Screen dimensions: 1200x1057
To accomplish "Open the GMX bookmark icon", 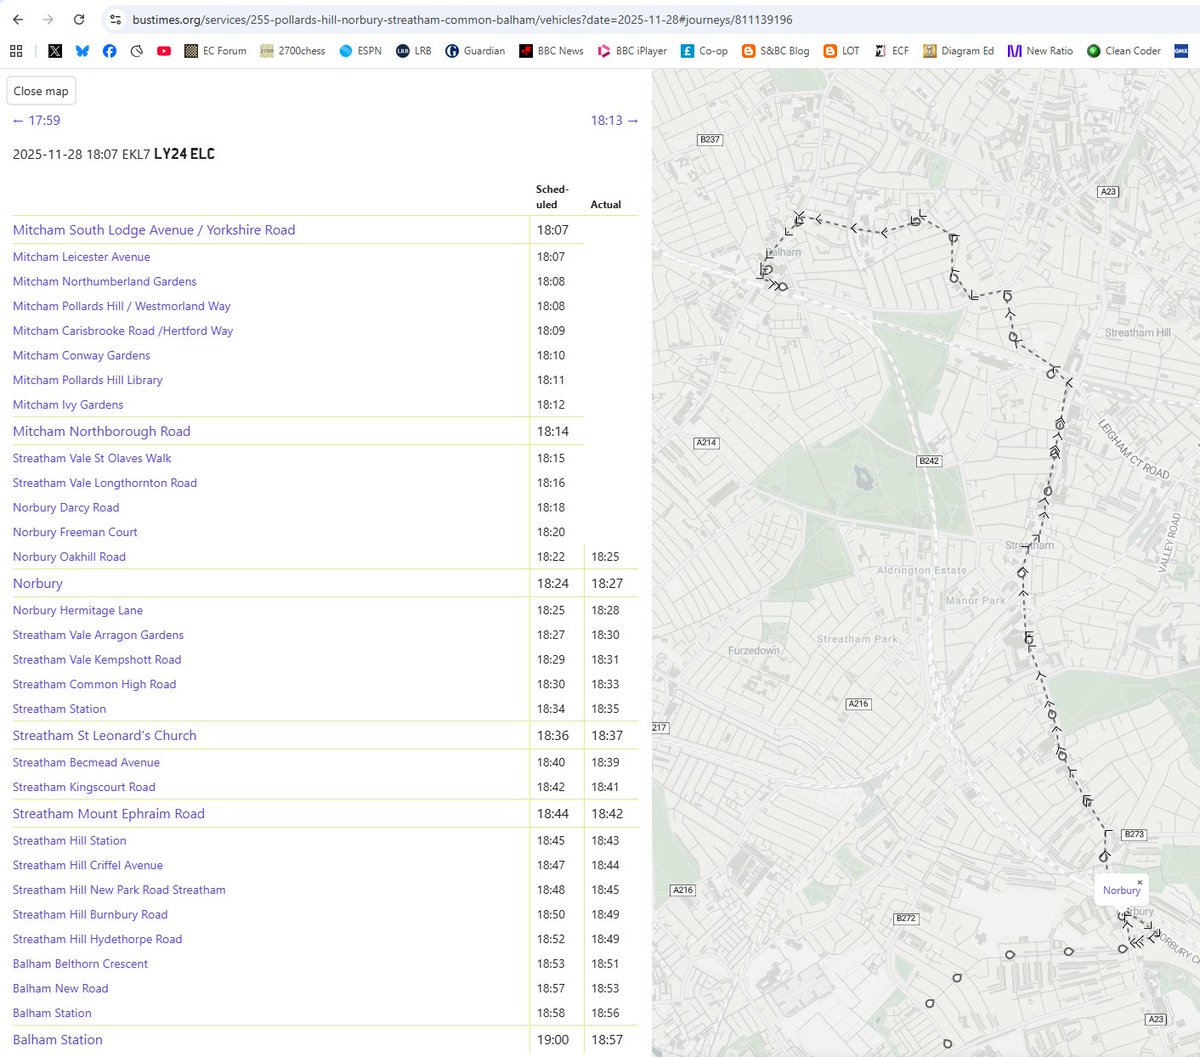I will pyautogui.click(x=1181, y=50).
